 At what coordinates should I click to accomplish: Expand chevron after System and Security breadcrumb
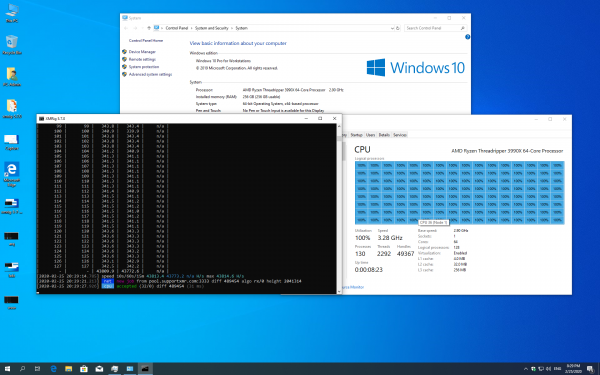(232, 28)
